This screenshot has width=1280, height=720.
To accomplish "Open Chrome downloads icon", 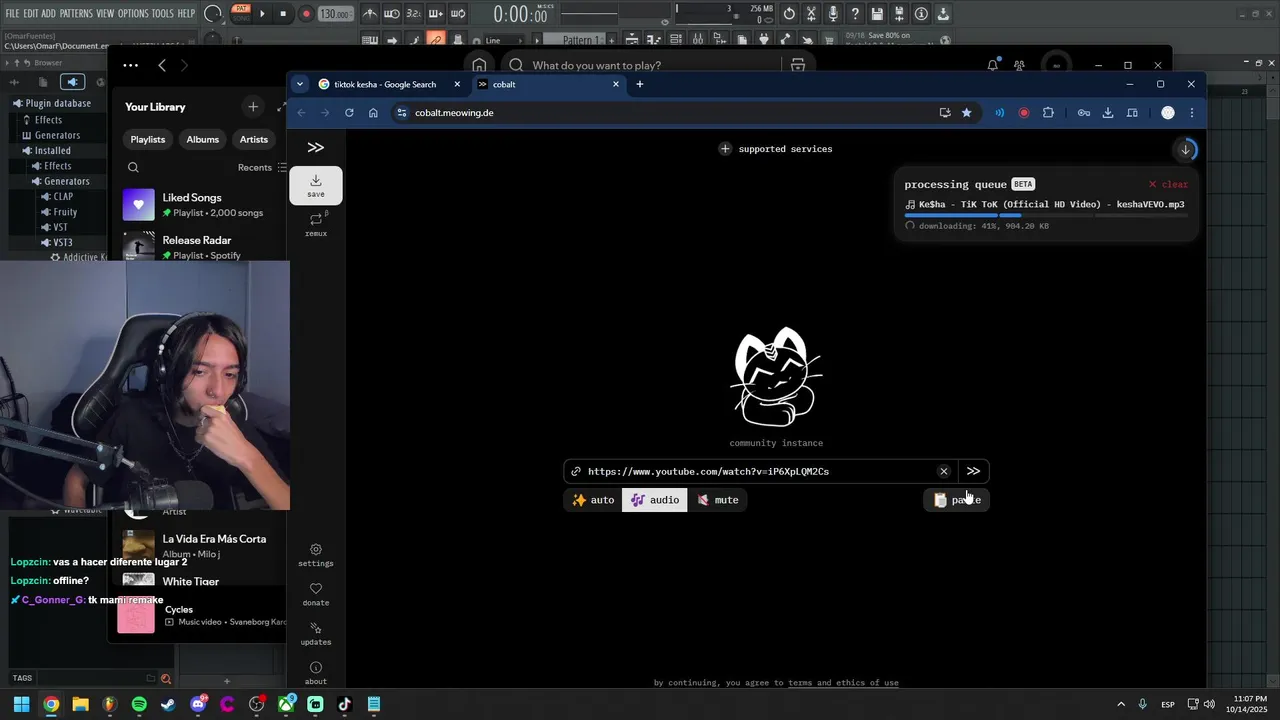I will (1108, 113).
